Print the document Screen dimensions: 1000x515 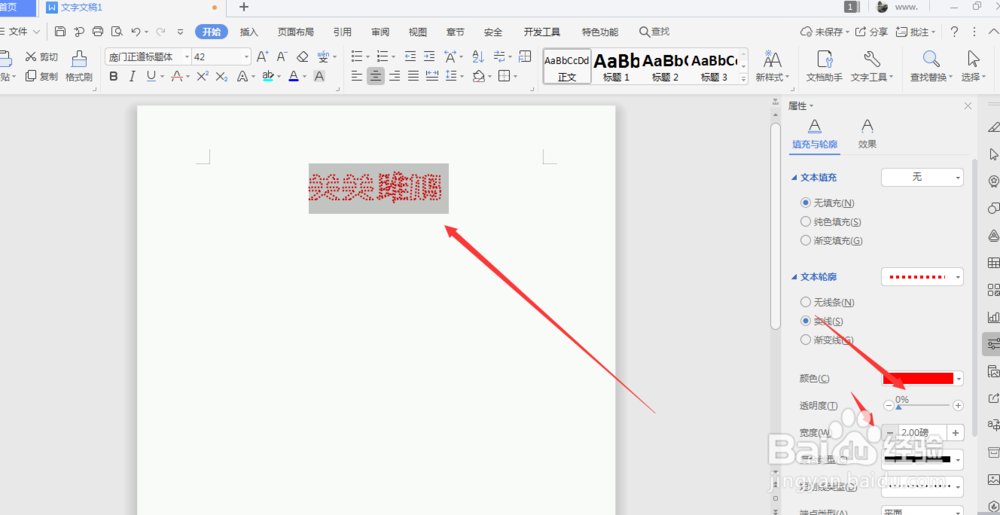98,31
